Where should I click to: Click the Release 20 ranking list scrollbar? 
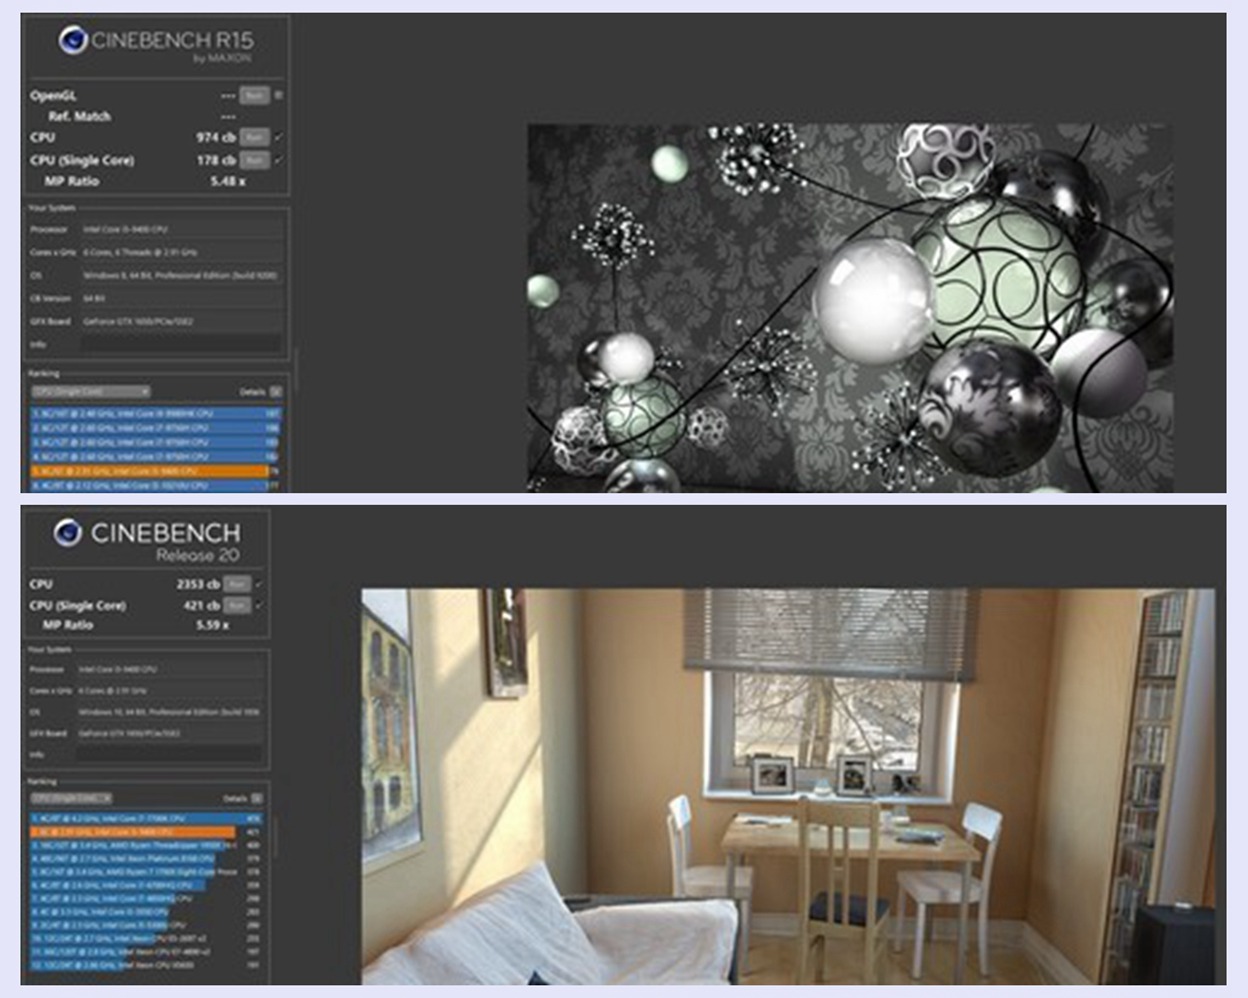tap(275, 838)
